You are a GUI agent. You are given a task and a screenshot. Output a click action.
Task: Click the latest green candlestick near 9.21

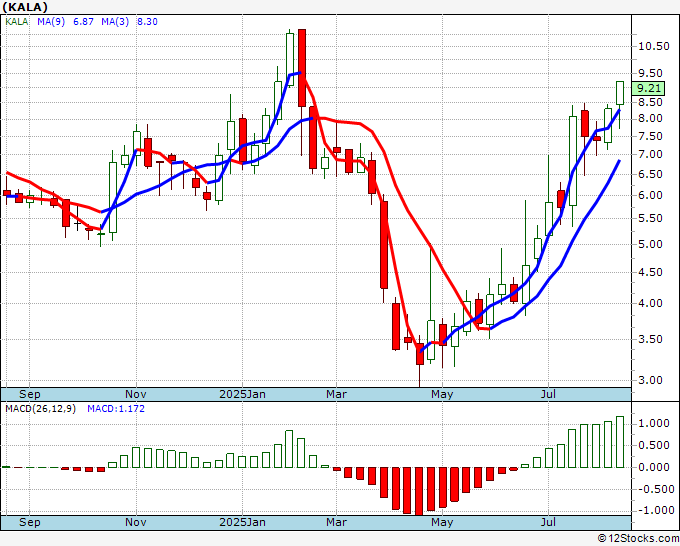click(x=620, y=93)
